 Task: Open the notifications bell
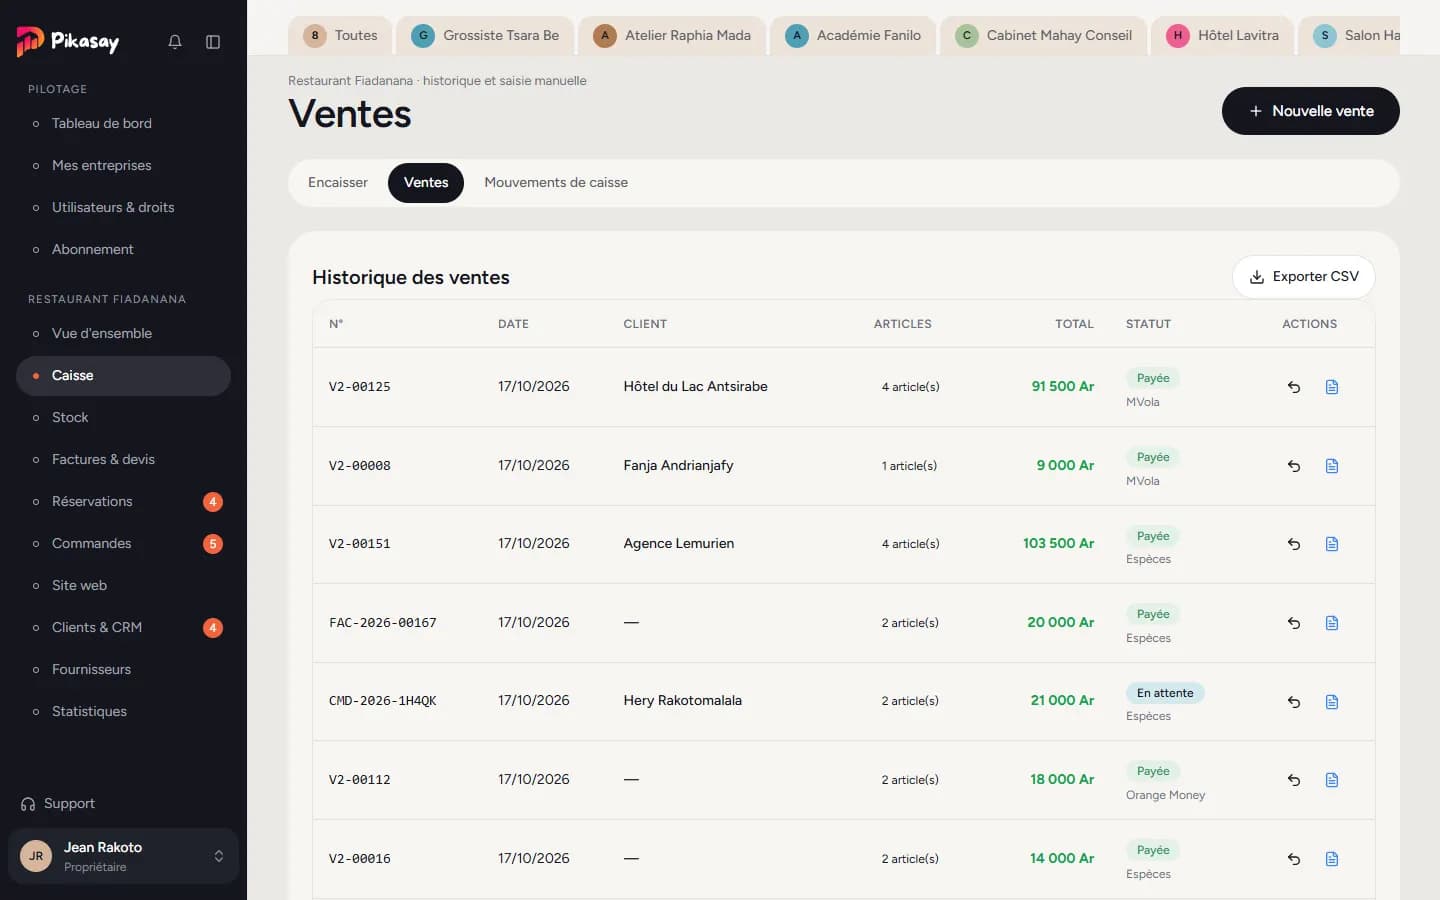(x=175, y=42)
